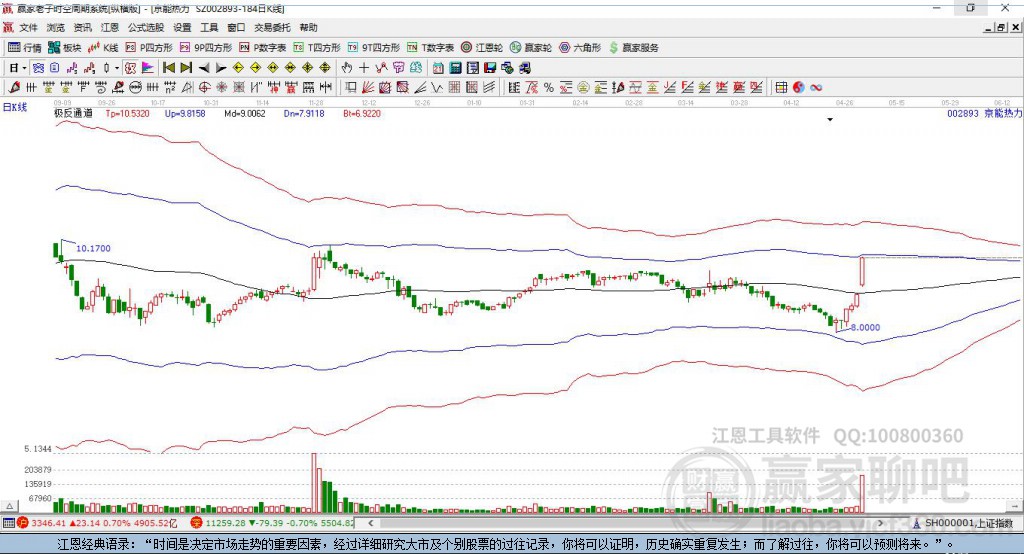Select the fan lines tool

[368, 88]
